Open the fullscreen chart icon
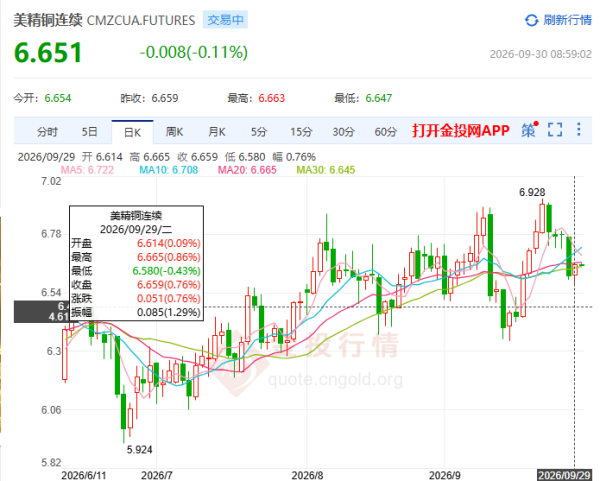This screenshot has height=481, width=600. pos(555,130)
